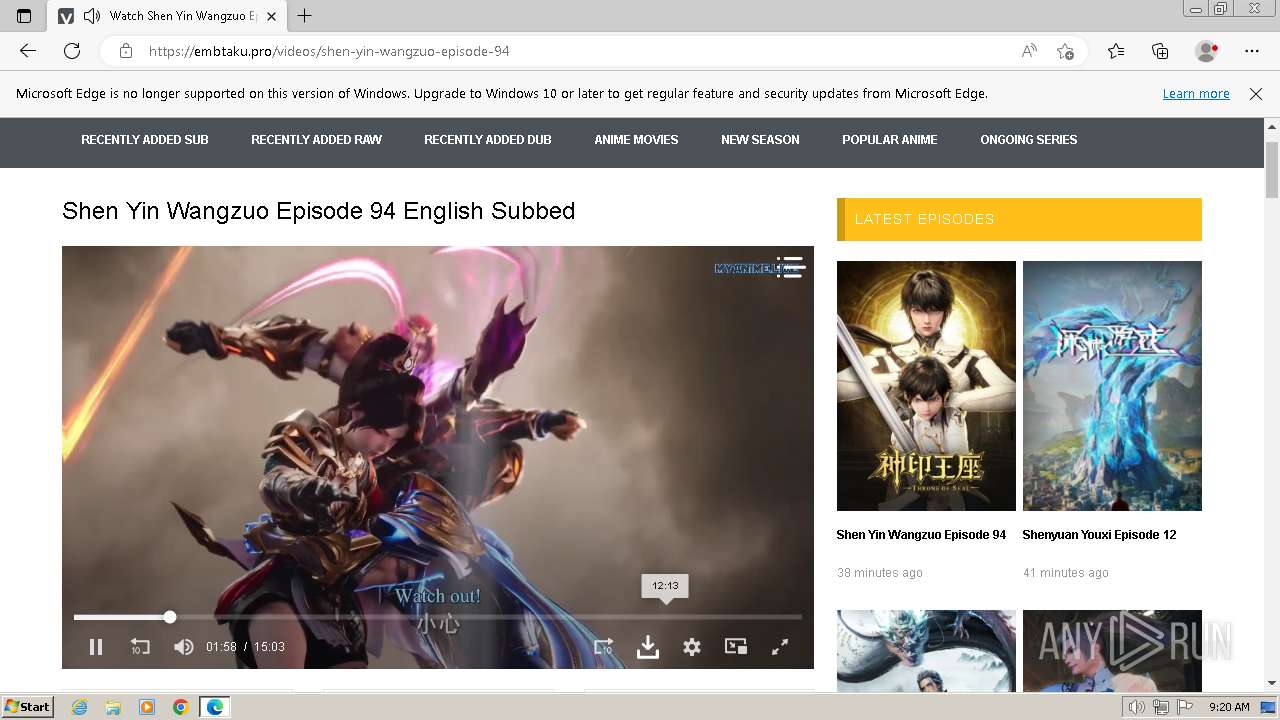Dismiss the Edge unsupported notification

[x=1256, y=94]
